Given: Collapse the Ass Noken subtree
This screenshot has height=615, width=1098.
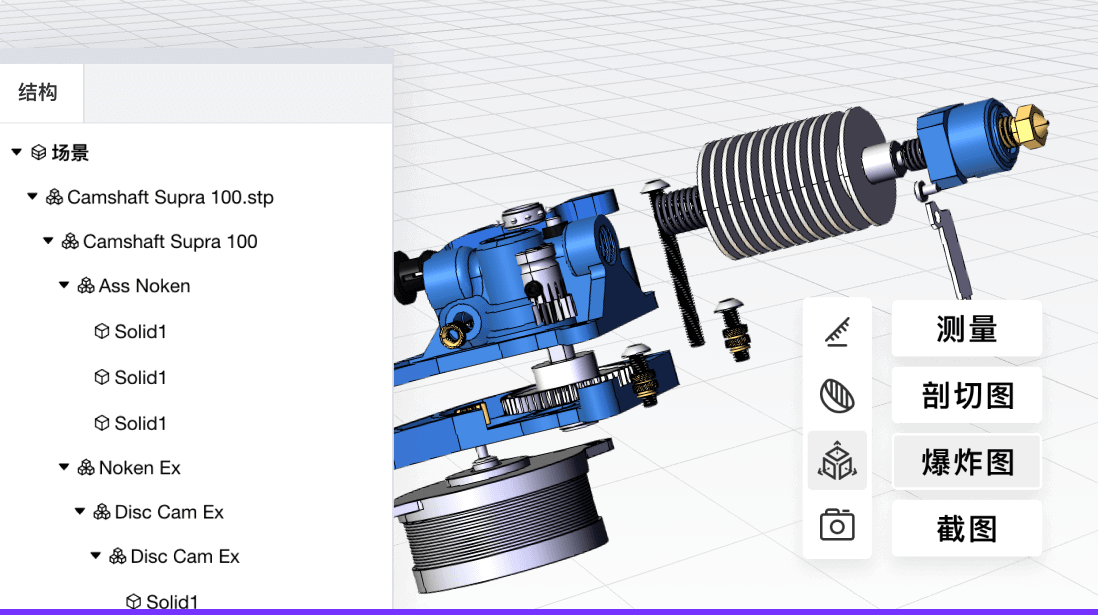Looking at the screenshot, I should pos(63,285).
